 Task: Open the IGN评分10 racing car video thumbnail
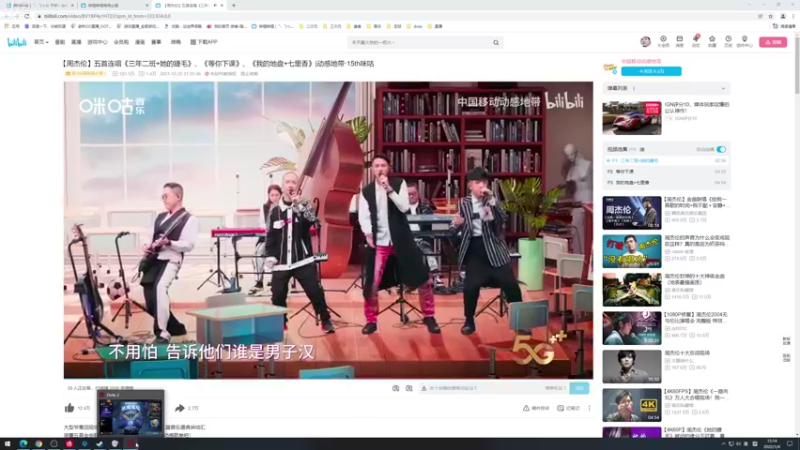632,118
